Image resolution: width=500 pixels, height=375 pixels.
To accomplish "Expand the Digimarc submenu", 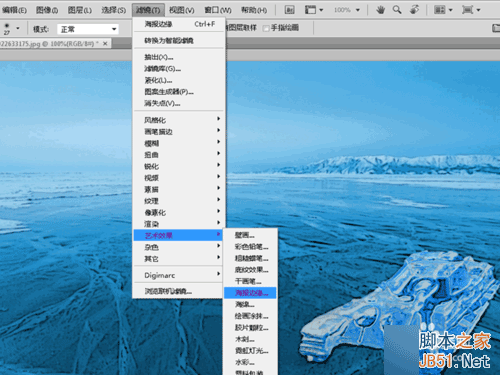I will pos(178,275).
